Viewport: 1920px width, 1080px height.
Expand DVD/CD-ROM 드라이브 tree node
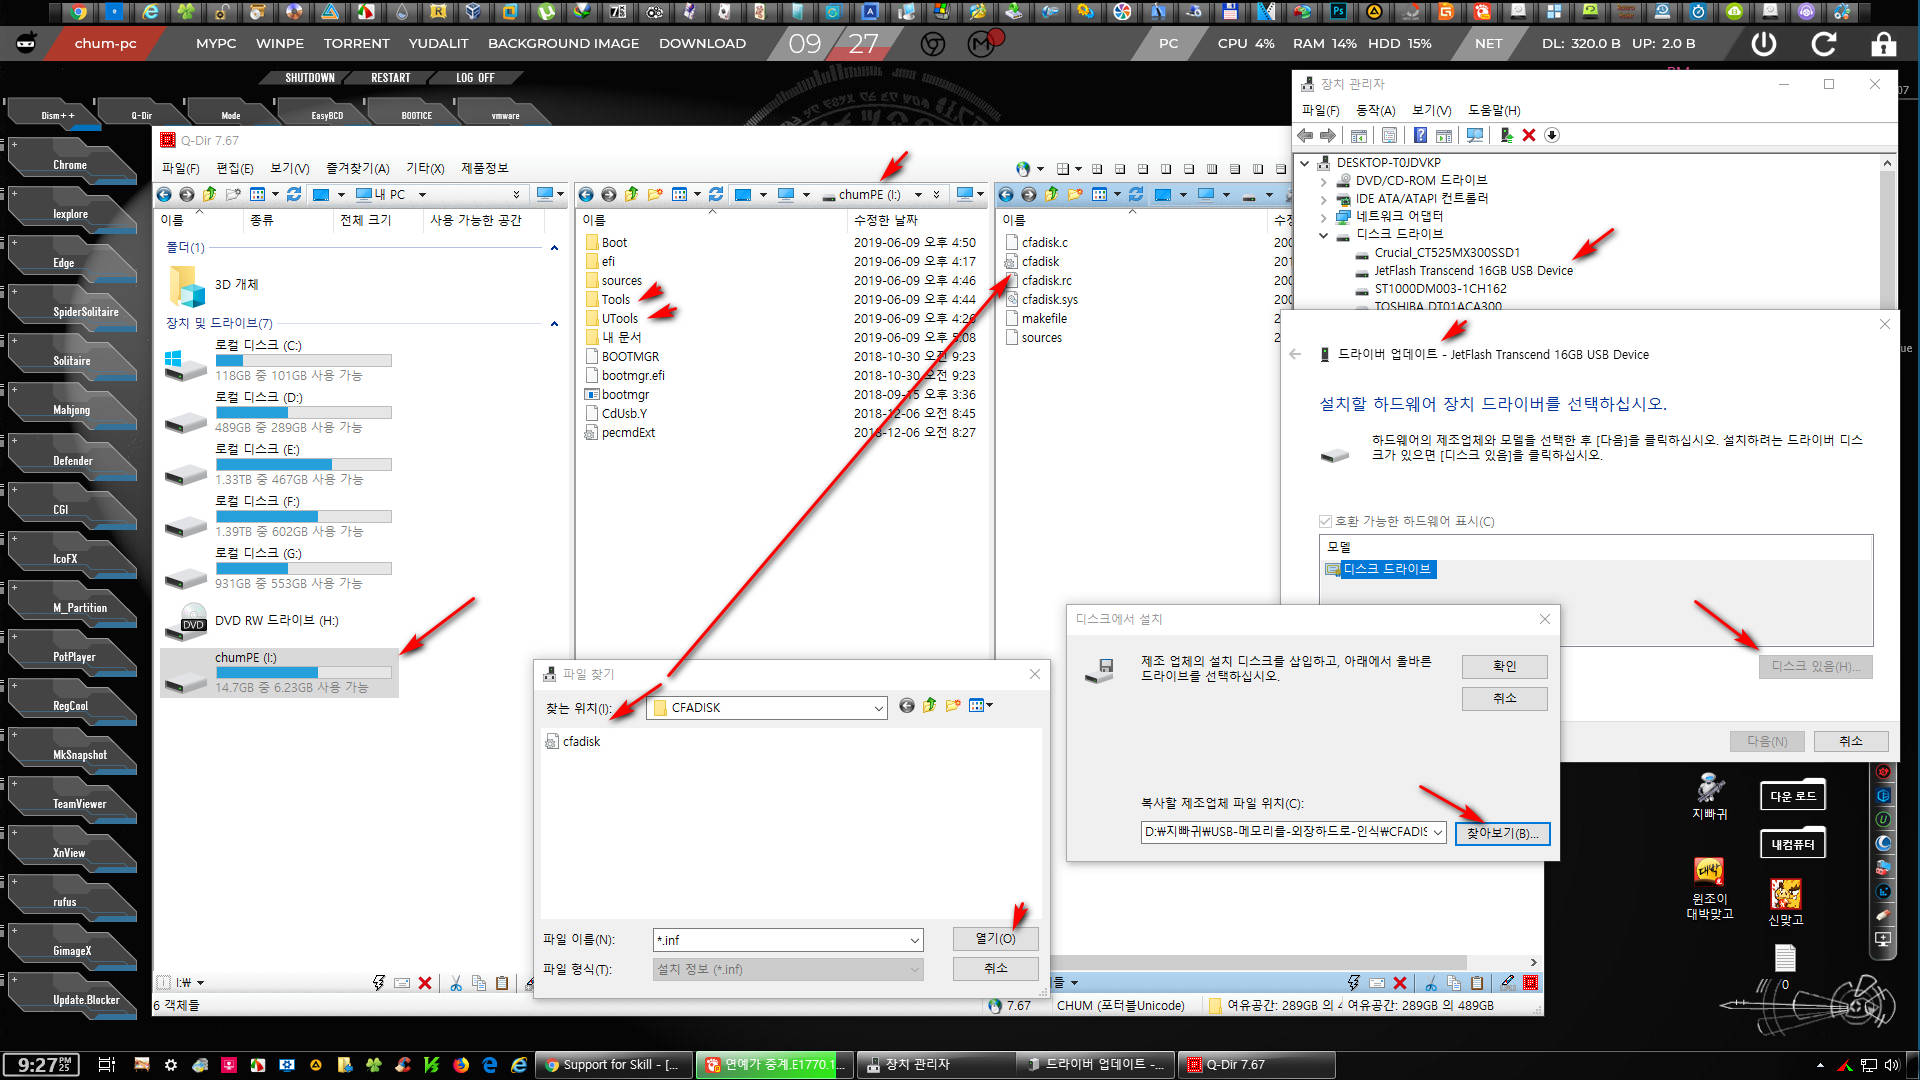[1323, 181]
